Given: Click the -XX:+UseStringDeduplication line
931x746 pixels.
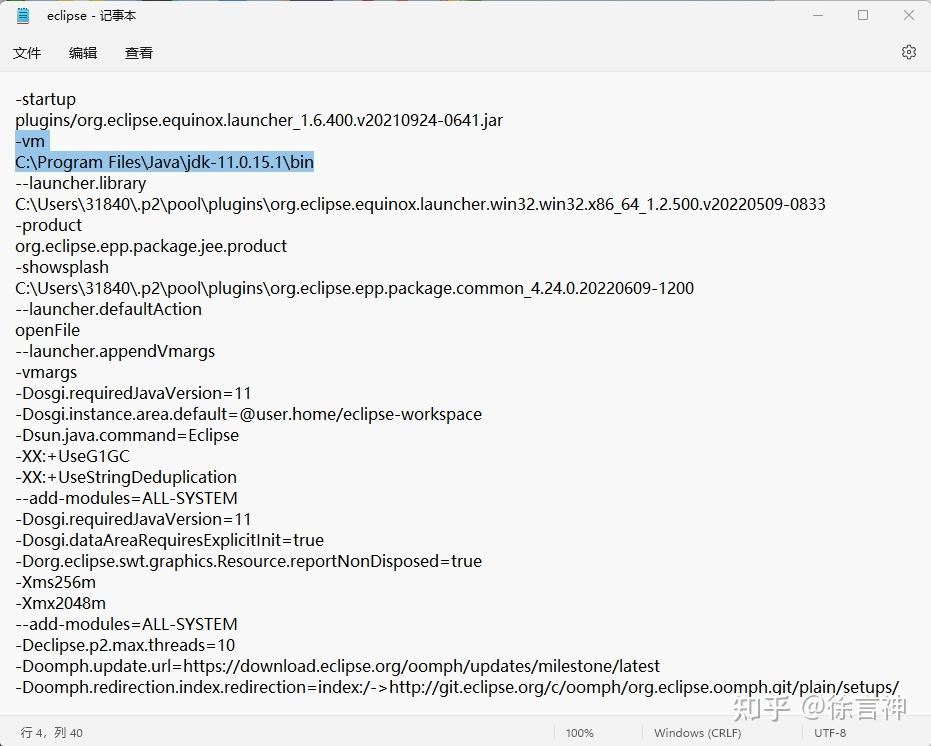Looking at the screenshot, I should [x=126, y=477].
